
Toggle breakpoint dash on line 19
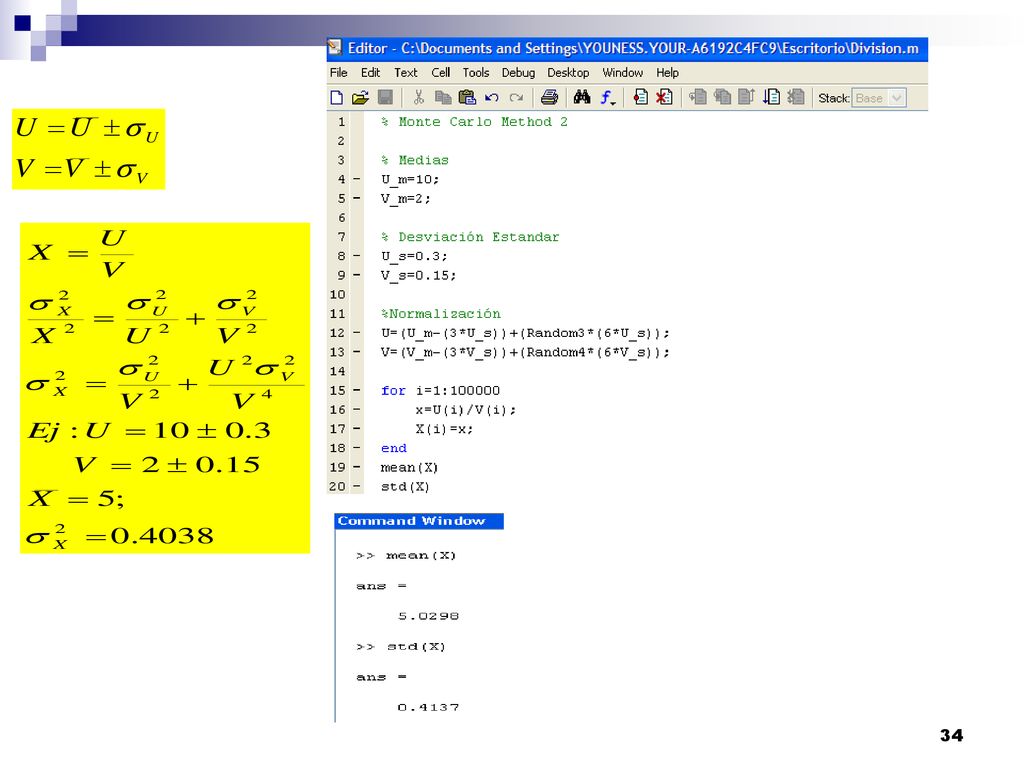357,467
